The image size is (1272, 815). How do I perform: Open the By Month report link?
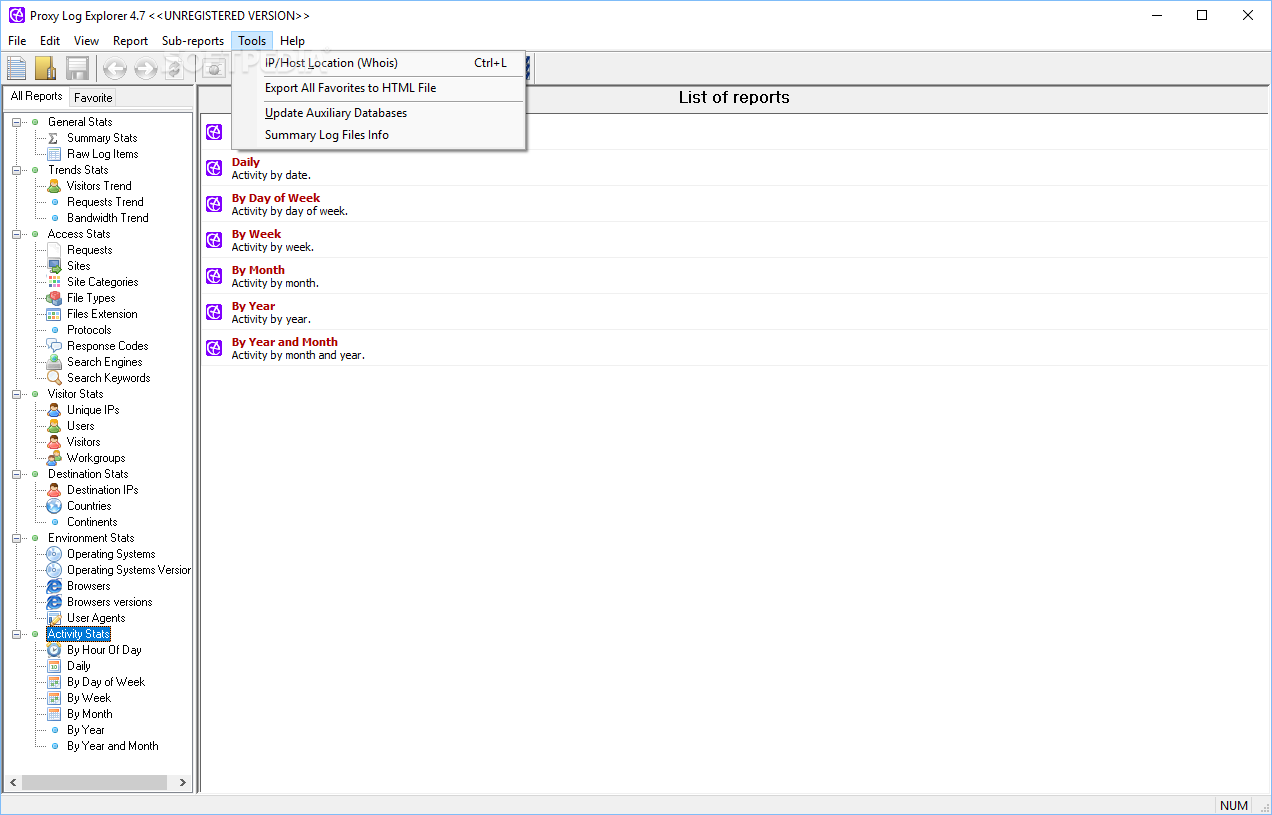pos(258,270)
